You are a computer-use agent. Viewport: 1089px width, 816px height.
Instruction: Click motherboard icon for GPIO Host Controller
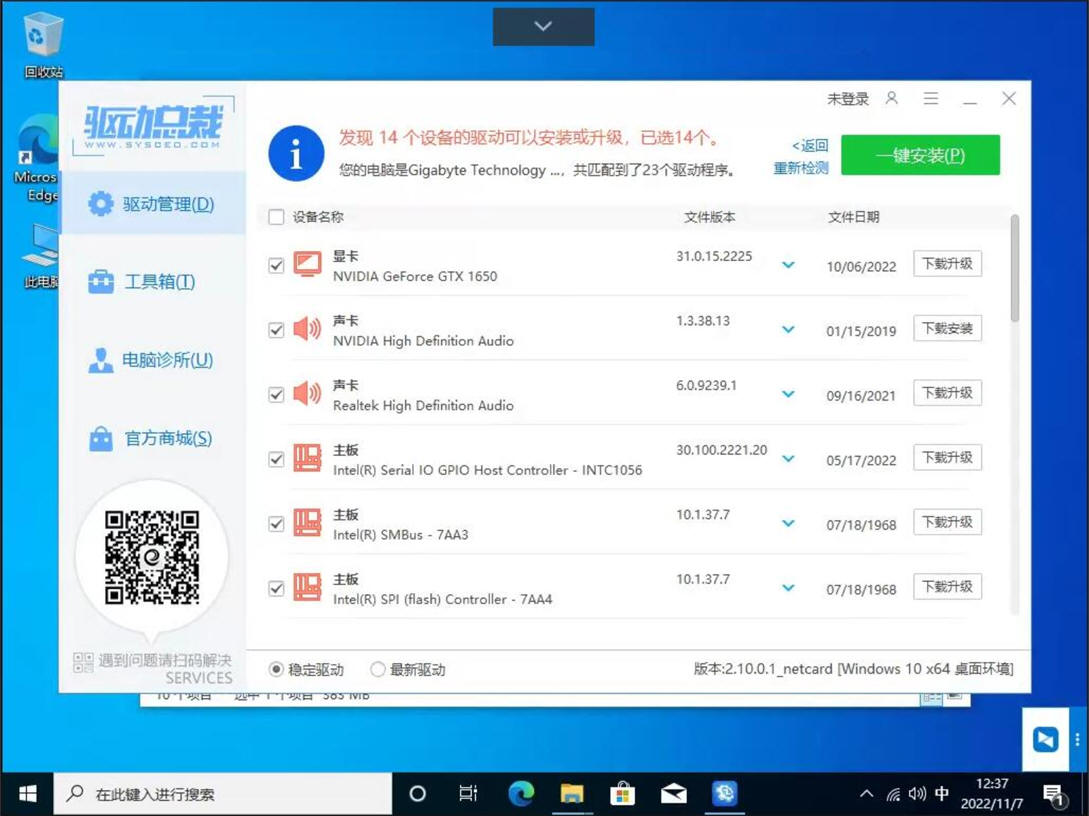(307, 458)
